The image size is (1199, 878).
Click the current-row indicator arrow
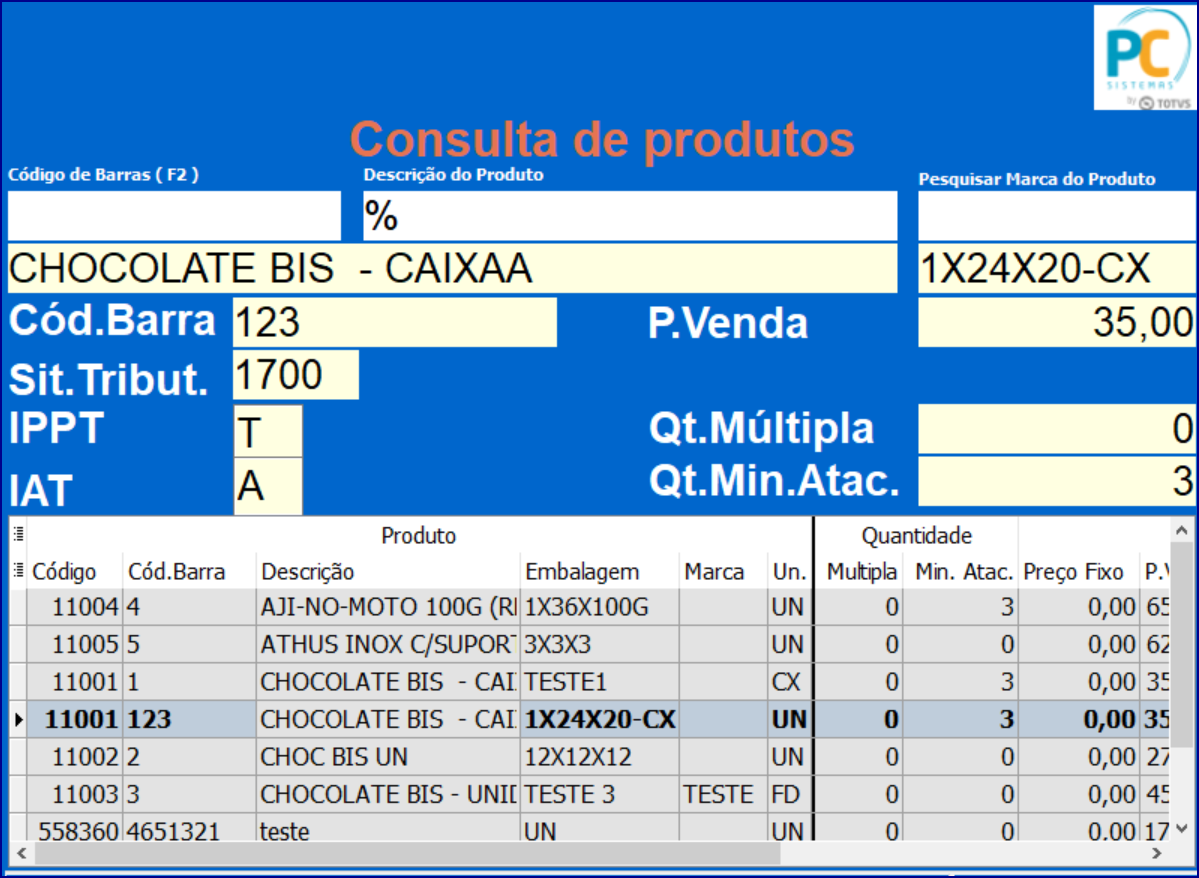point(18,719)
